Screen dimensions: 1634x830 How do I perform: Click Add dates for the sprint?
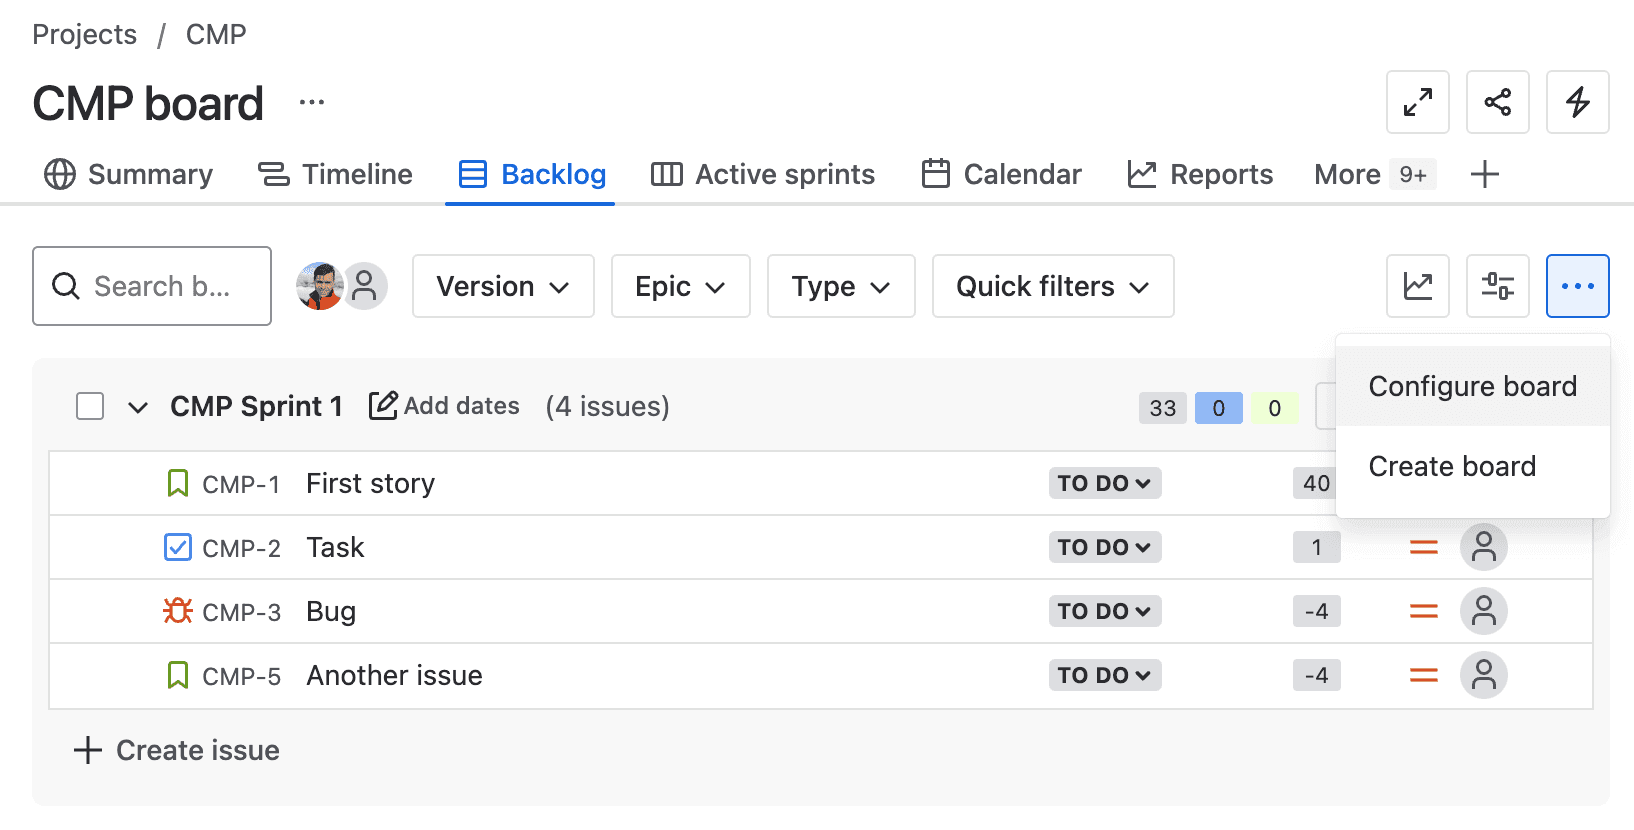445,406
